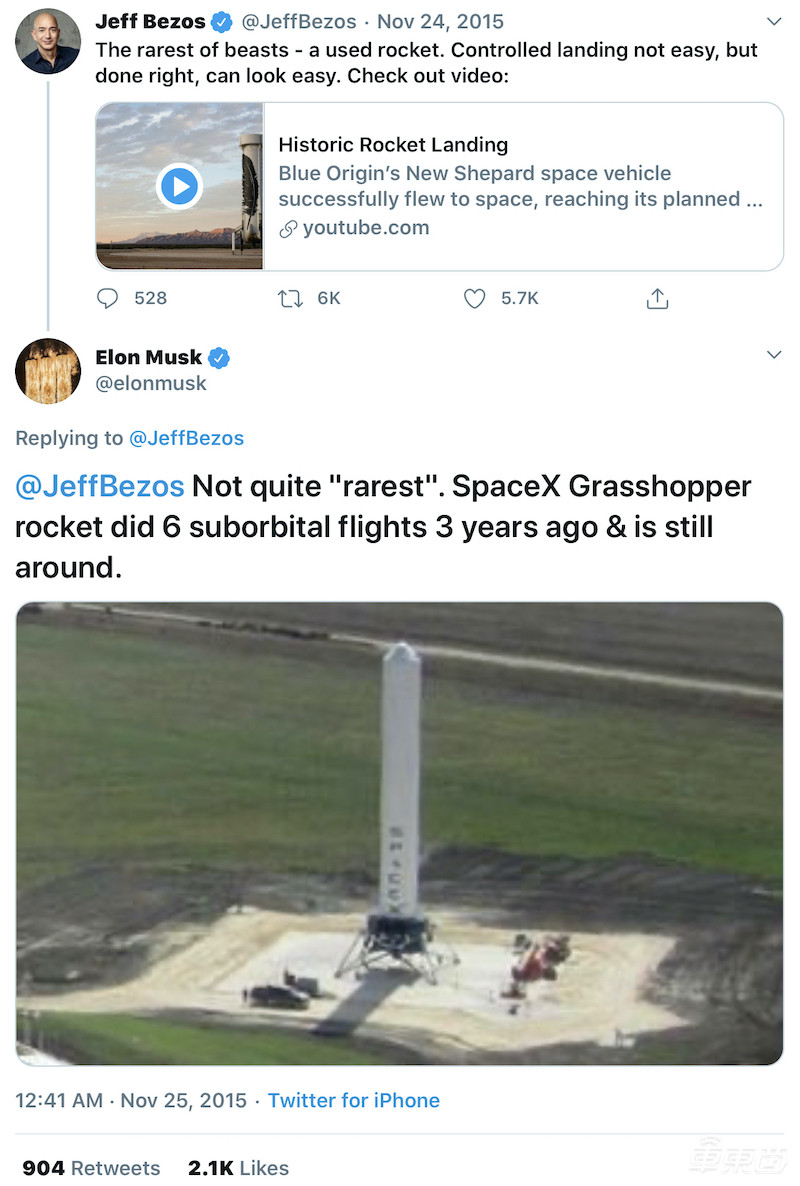Open the Twitter for iPhone source link
This screenshot has height=1186, width=800.
tap(354, 1100)
